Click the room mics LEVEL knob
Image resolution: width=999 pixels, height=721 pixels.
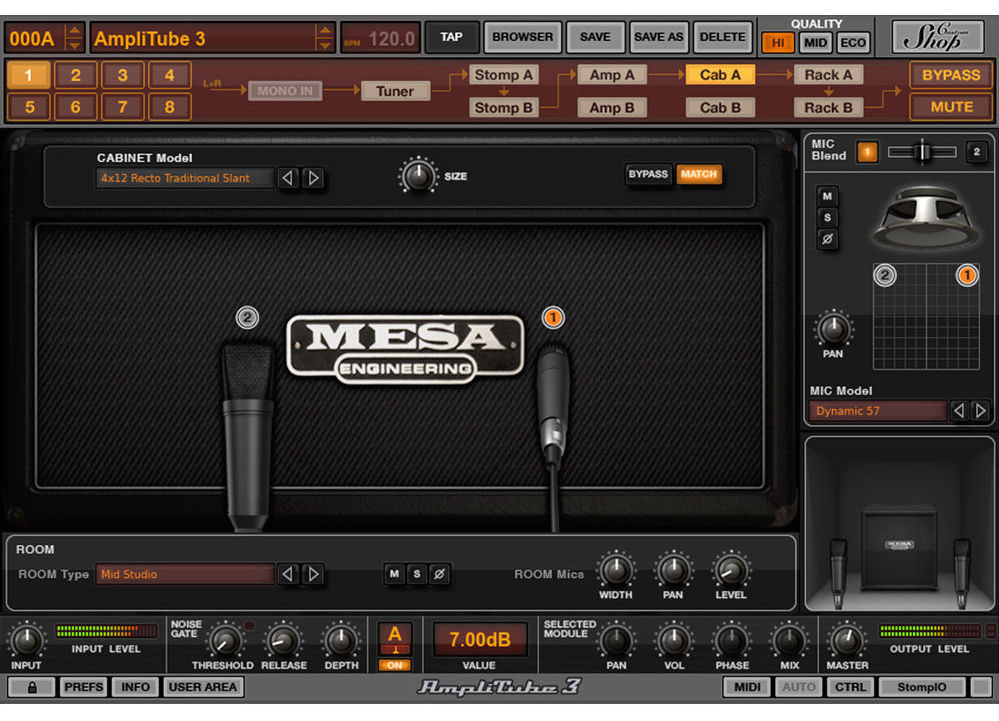731,570
